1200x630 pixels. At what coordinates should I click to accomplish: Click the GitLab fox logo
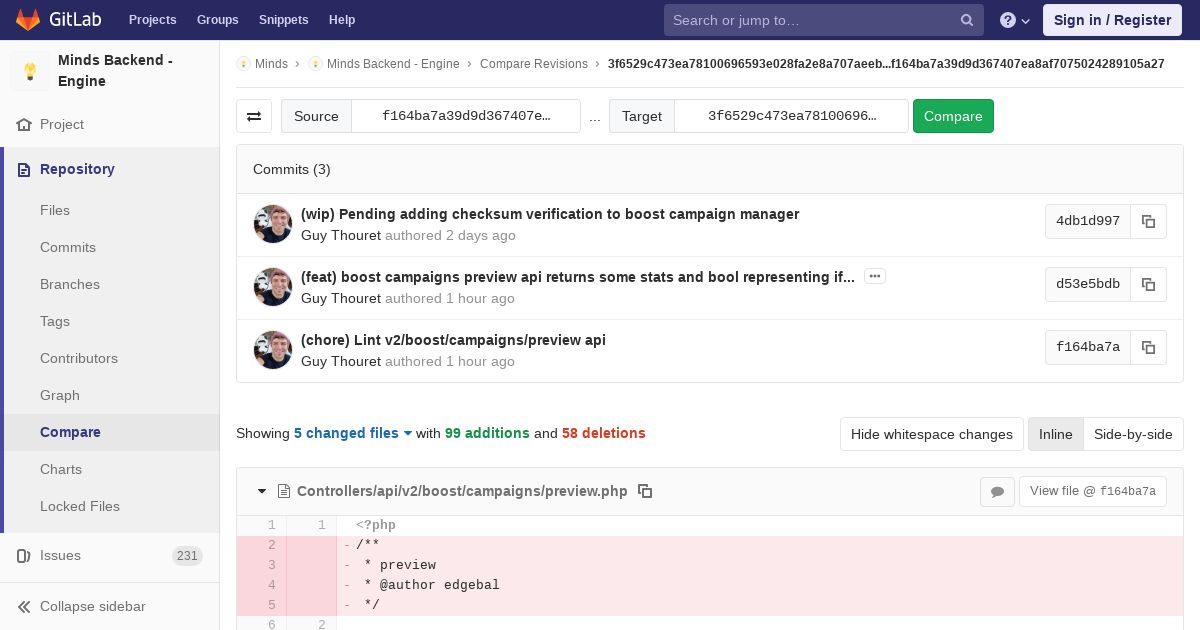(x=29, y=19)
